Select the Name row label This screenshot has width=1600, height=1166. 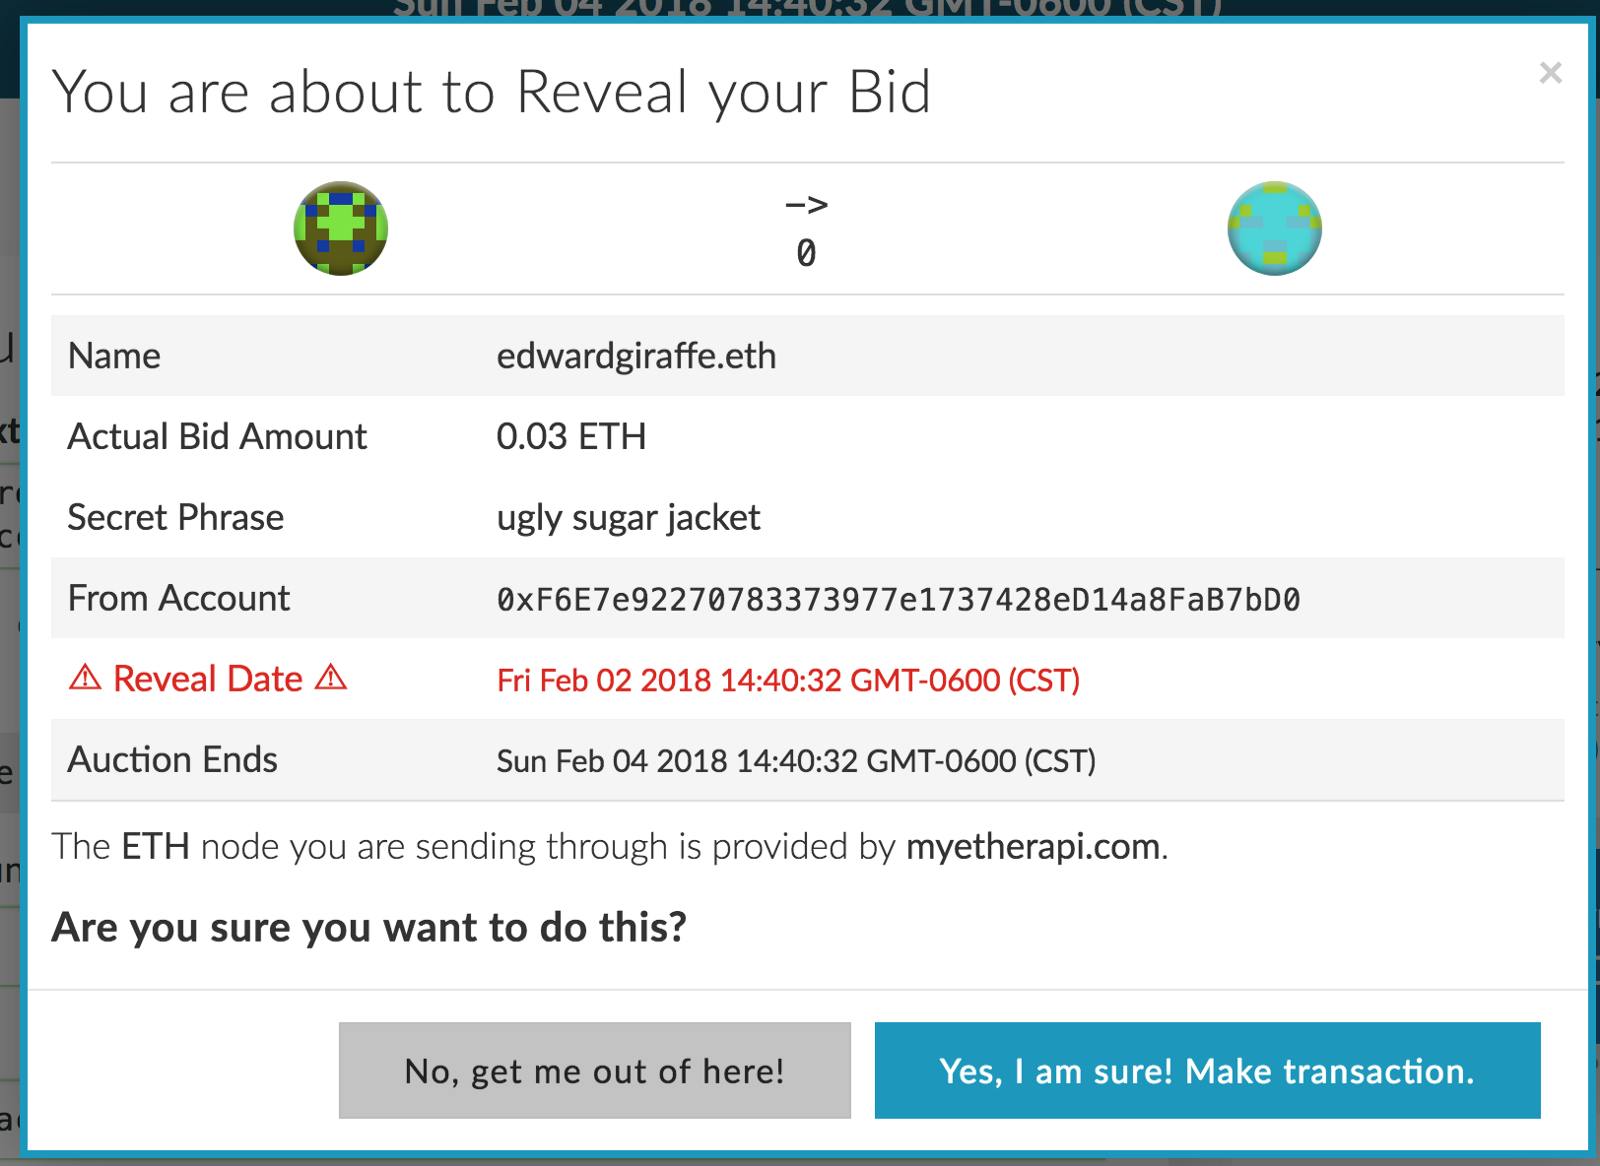click(x=113, y=356)
